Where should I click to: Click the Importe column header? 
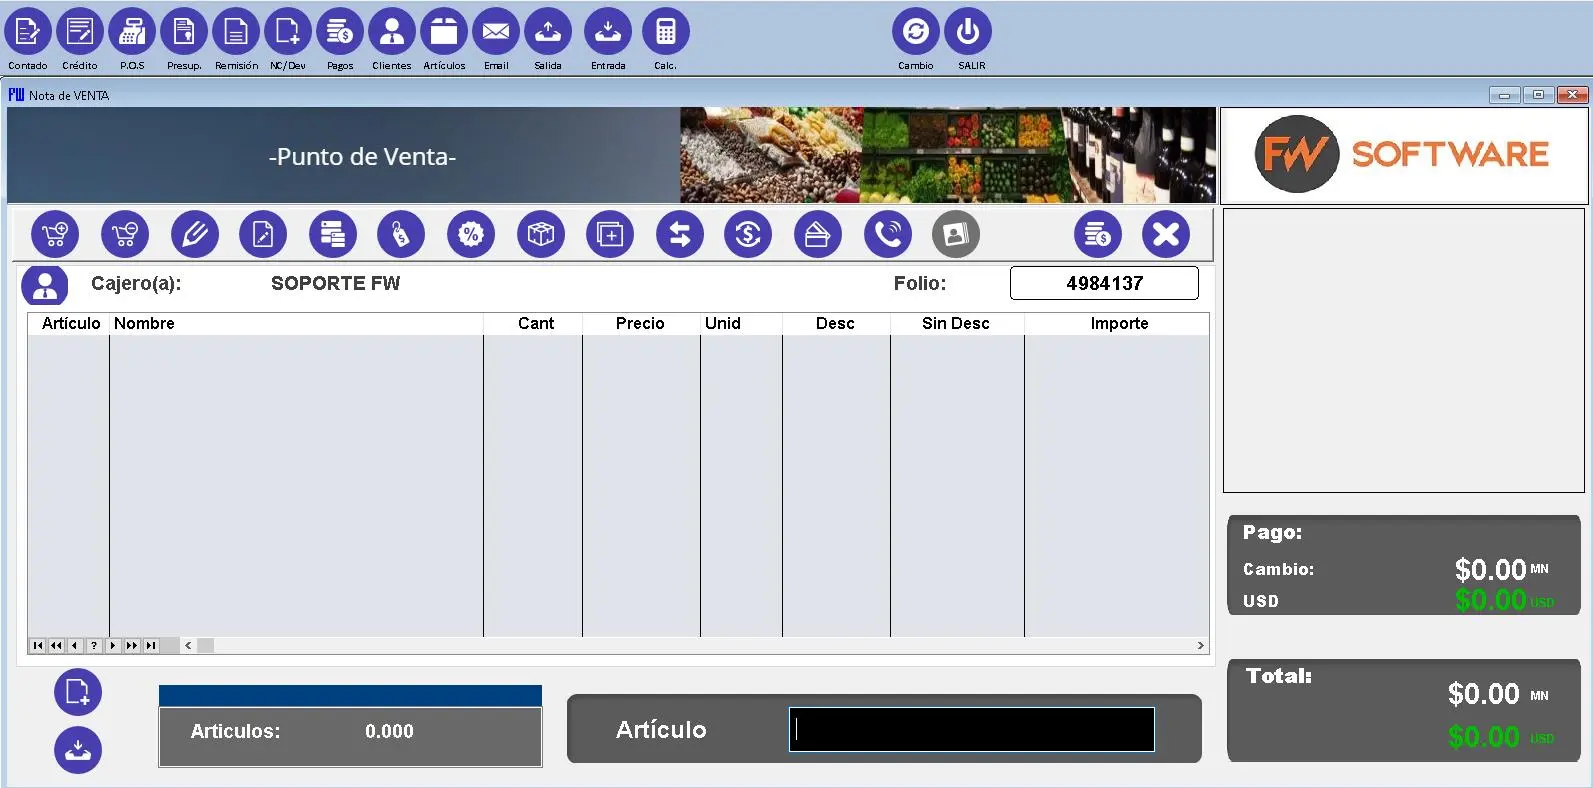click(x=1118, y=324)
